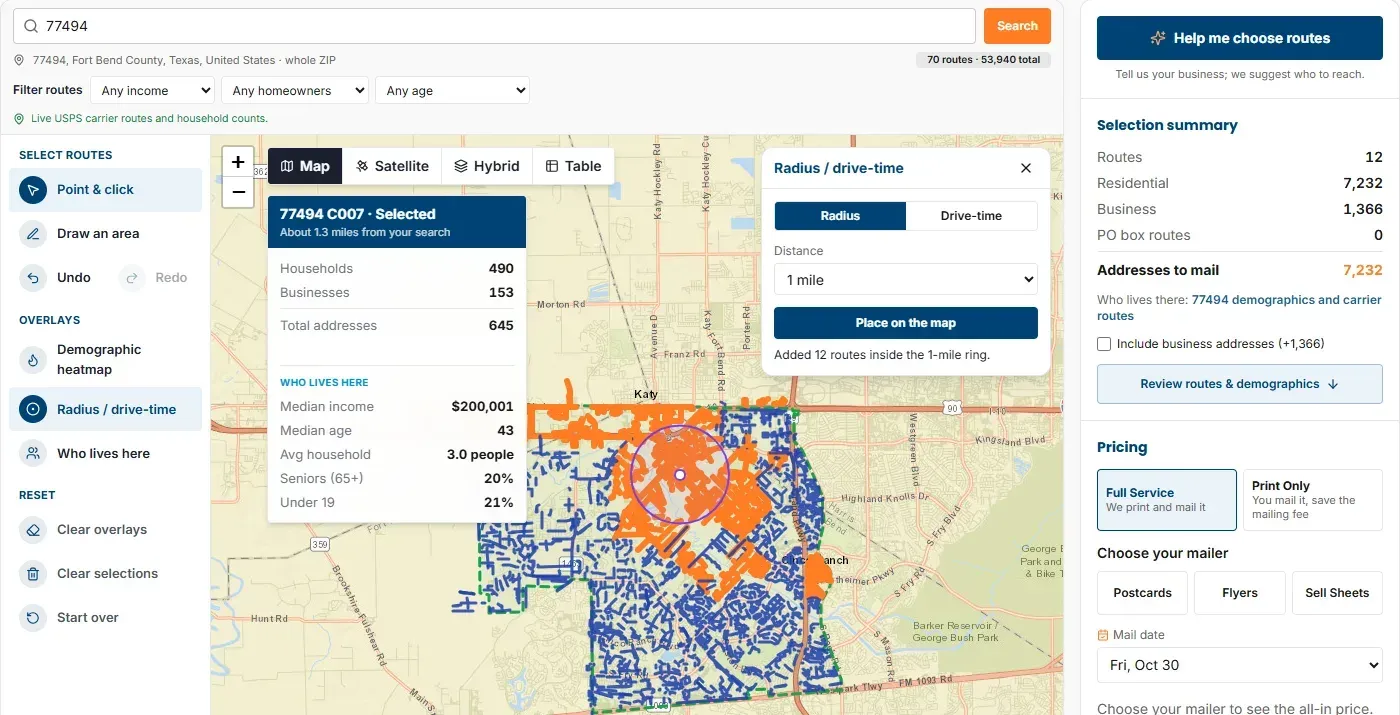This screenshot has height=715, width=1400.
Task: Click the Demographic heatmap flame icon
Action: pyautogui.click(x=33, y=360)
